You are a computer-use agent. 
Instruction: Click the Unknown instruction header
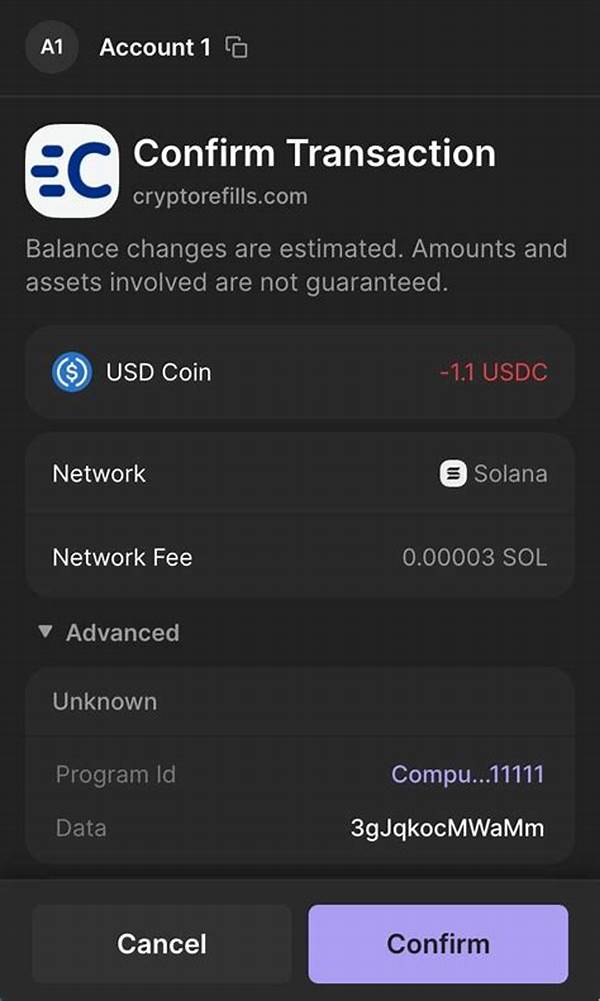pyautogui.click(x=104, y=701)
